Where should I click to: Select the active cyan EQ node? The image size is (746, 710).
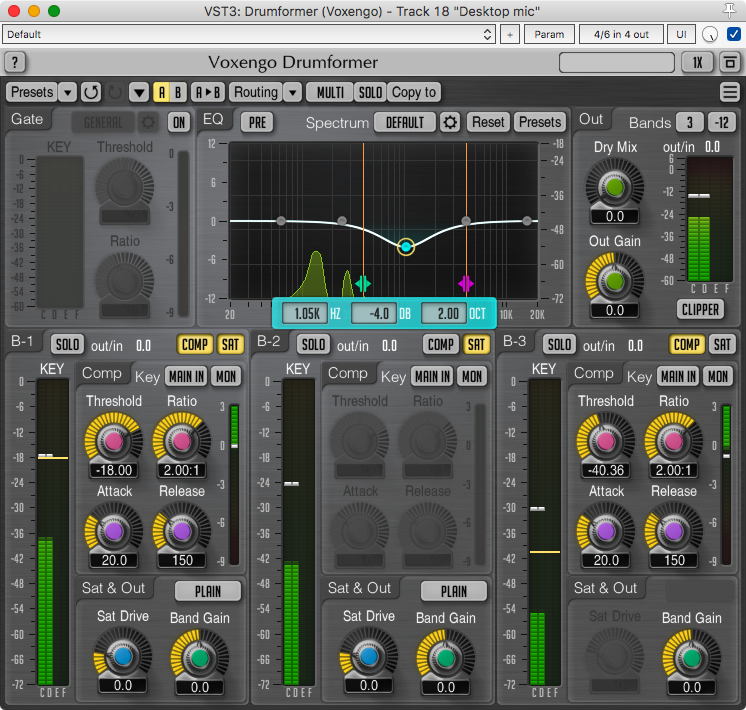pos(406,247)
